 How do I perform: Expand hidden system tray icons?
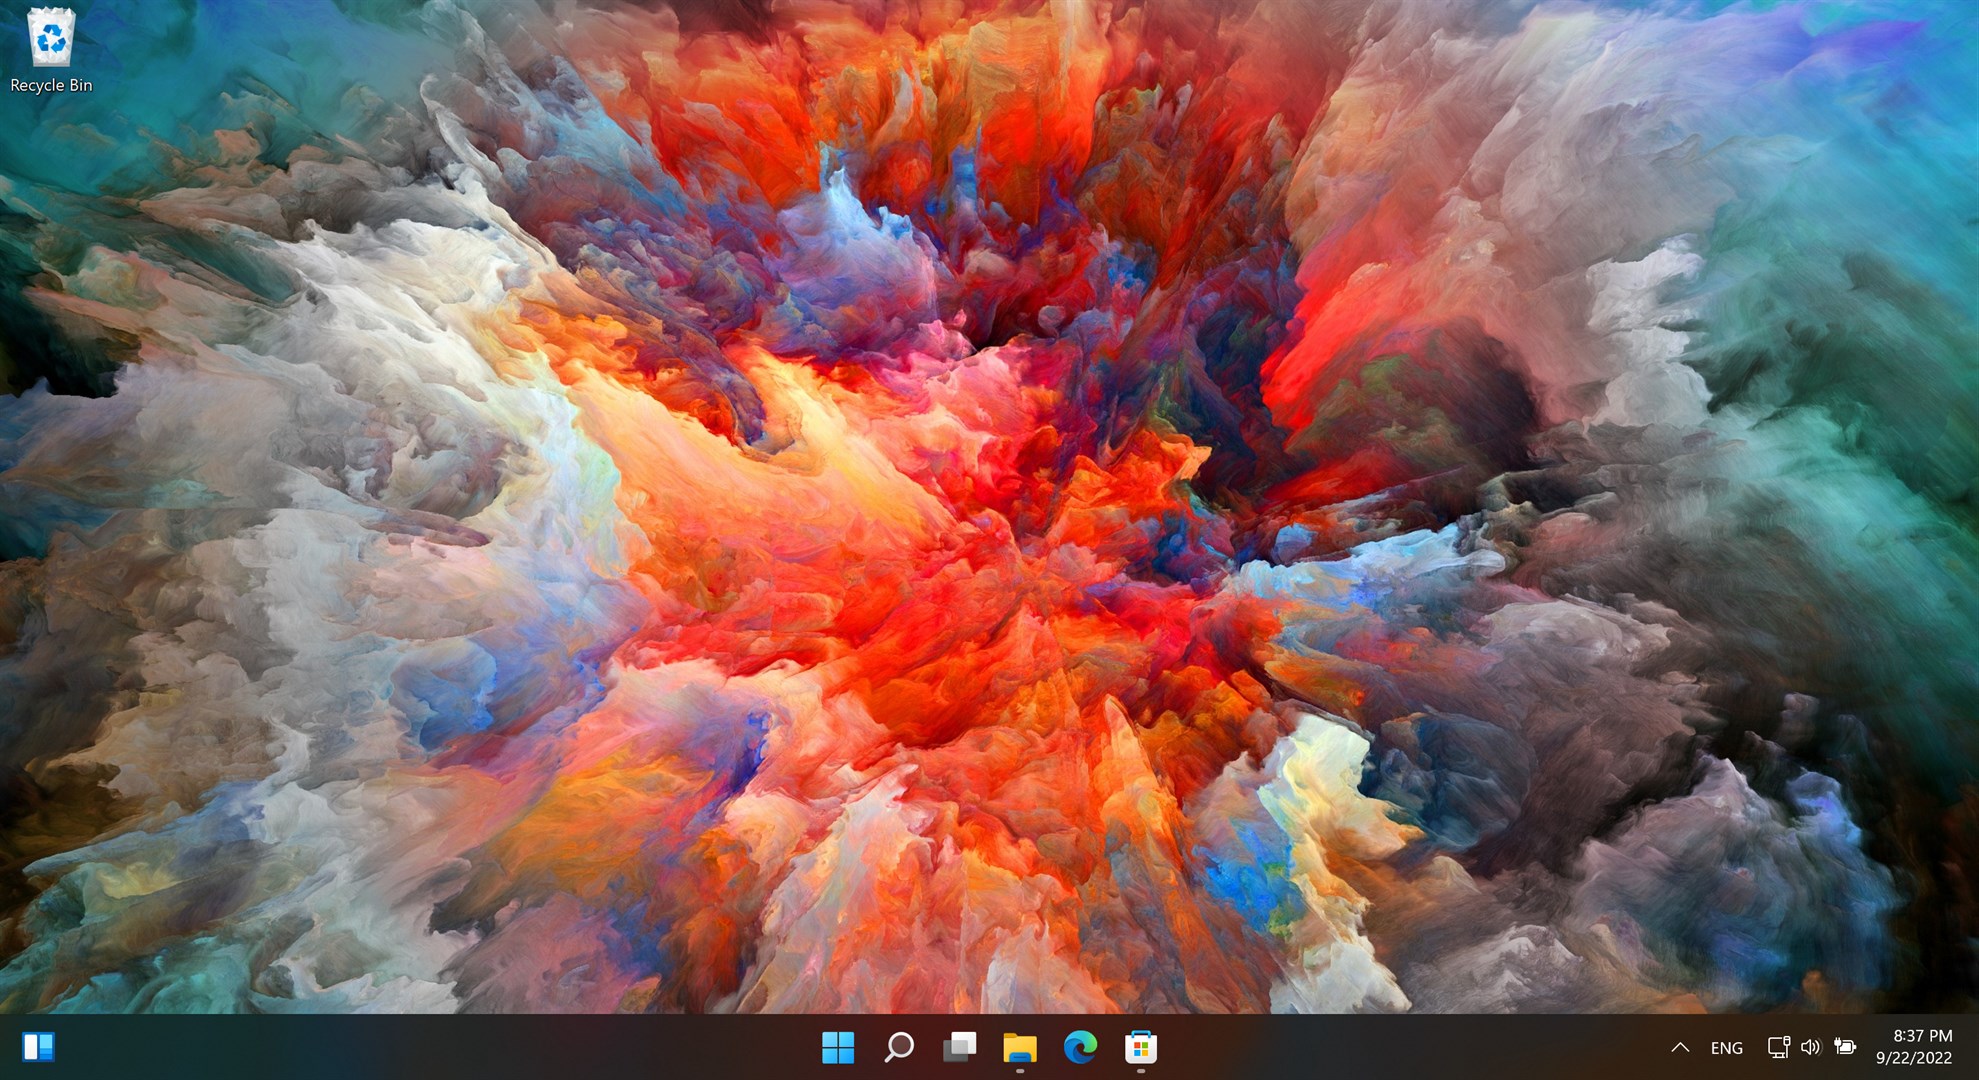(1680, 1047)
